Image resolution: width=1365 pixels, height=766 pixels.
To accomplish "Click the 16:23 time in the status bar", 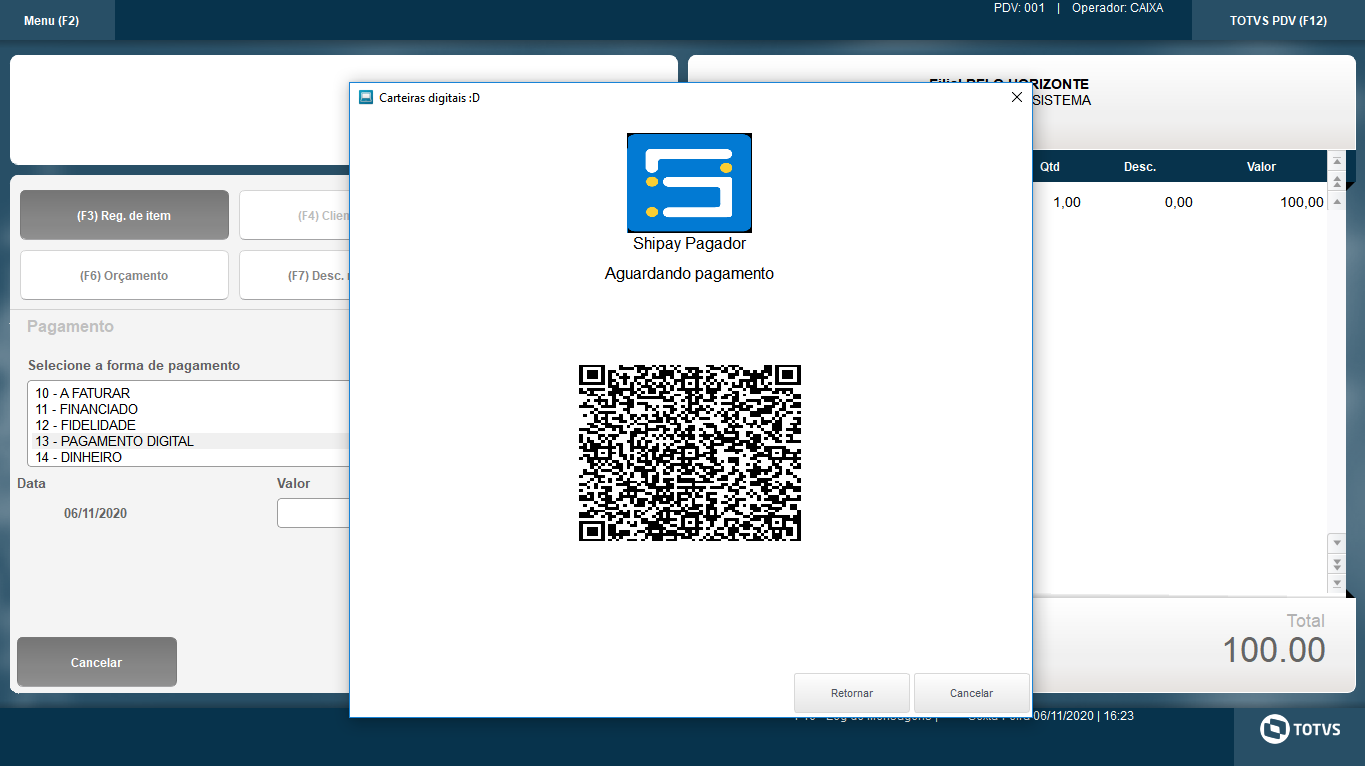I will coord(1119,716).
